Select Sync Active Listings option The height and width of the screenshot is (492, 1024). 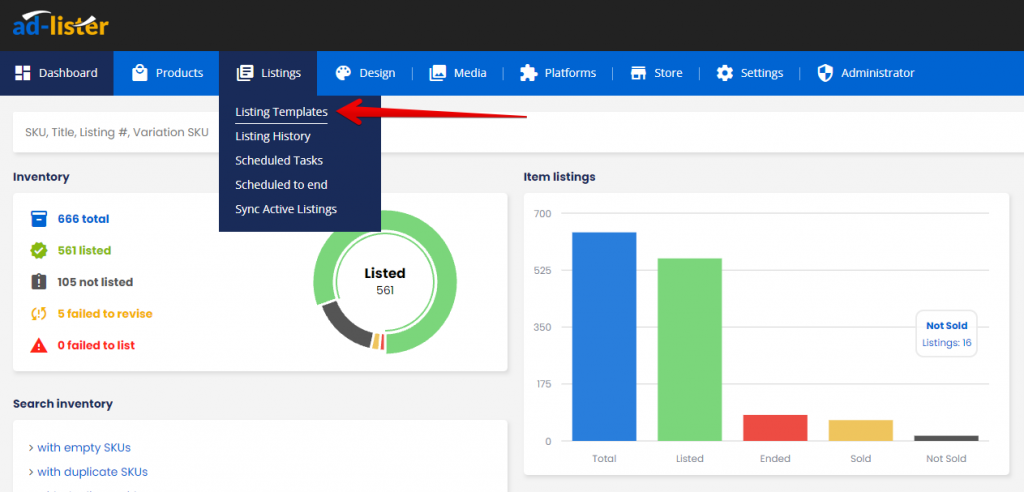[x=286, y=209]
